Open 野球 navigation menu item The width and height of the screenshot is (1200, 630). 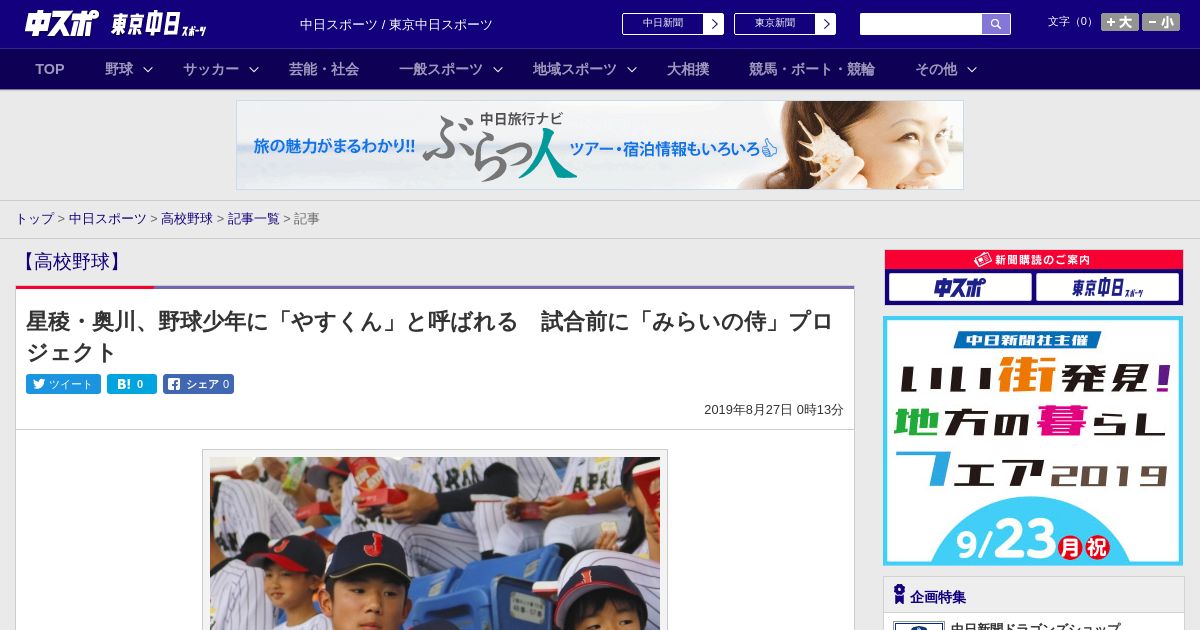click(x=119, y=69)
